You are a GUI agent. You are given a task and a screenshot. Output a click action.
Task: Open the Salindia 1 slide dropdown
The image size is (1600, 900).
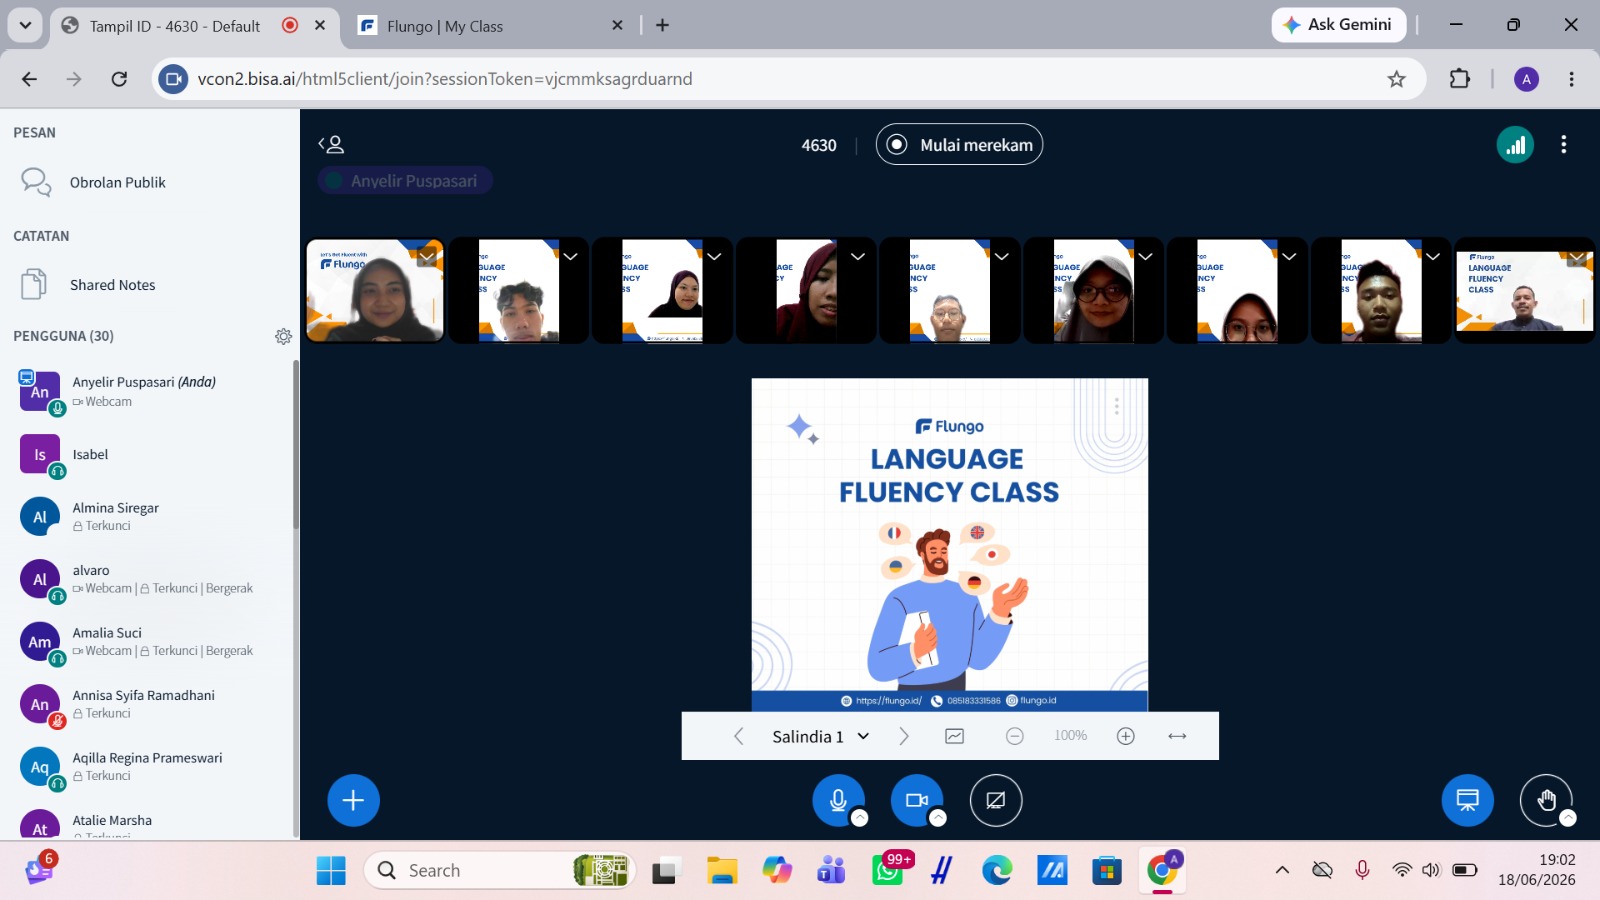[820, 736]
